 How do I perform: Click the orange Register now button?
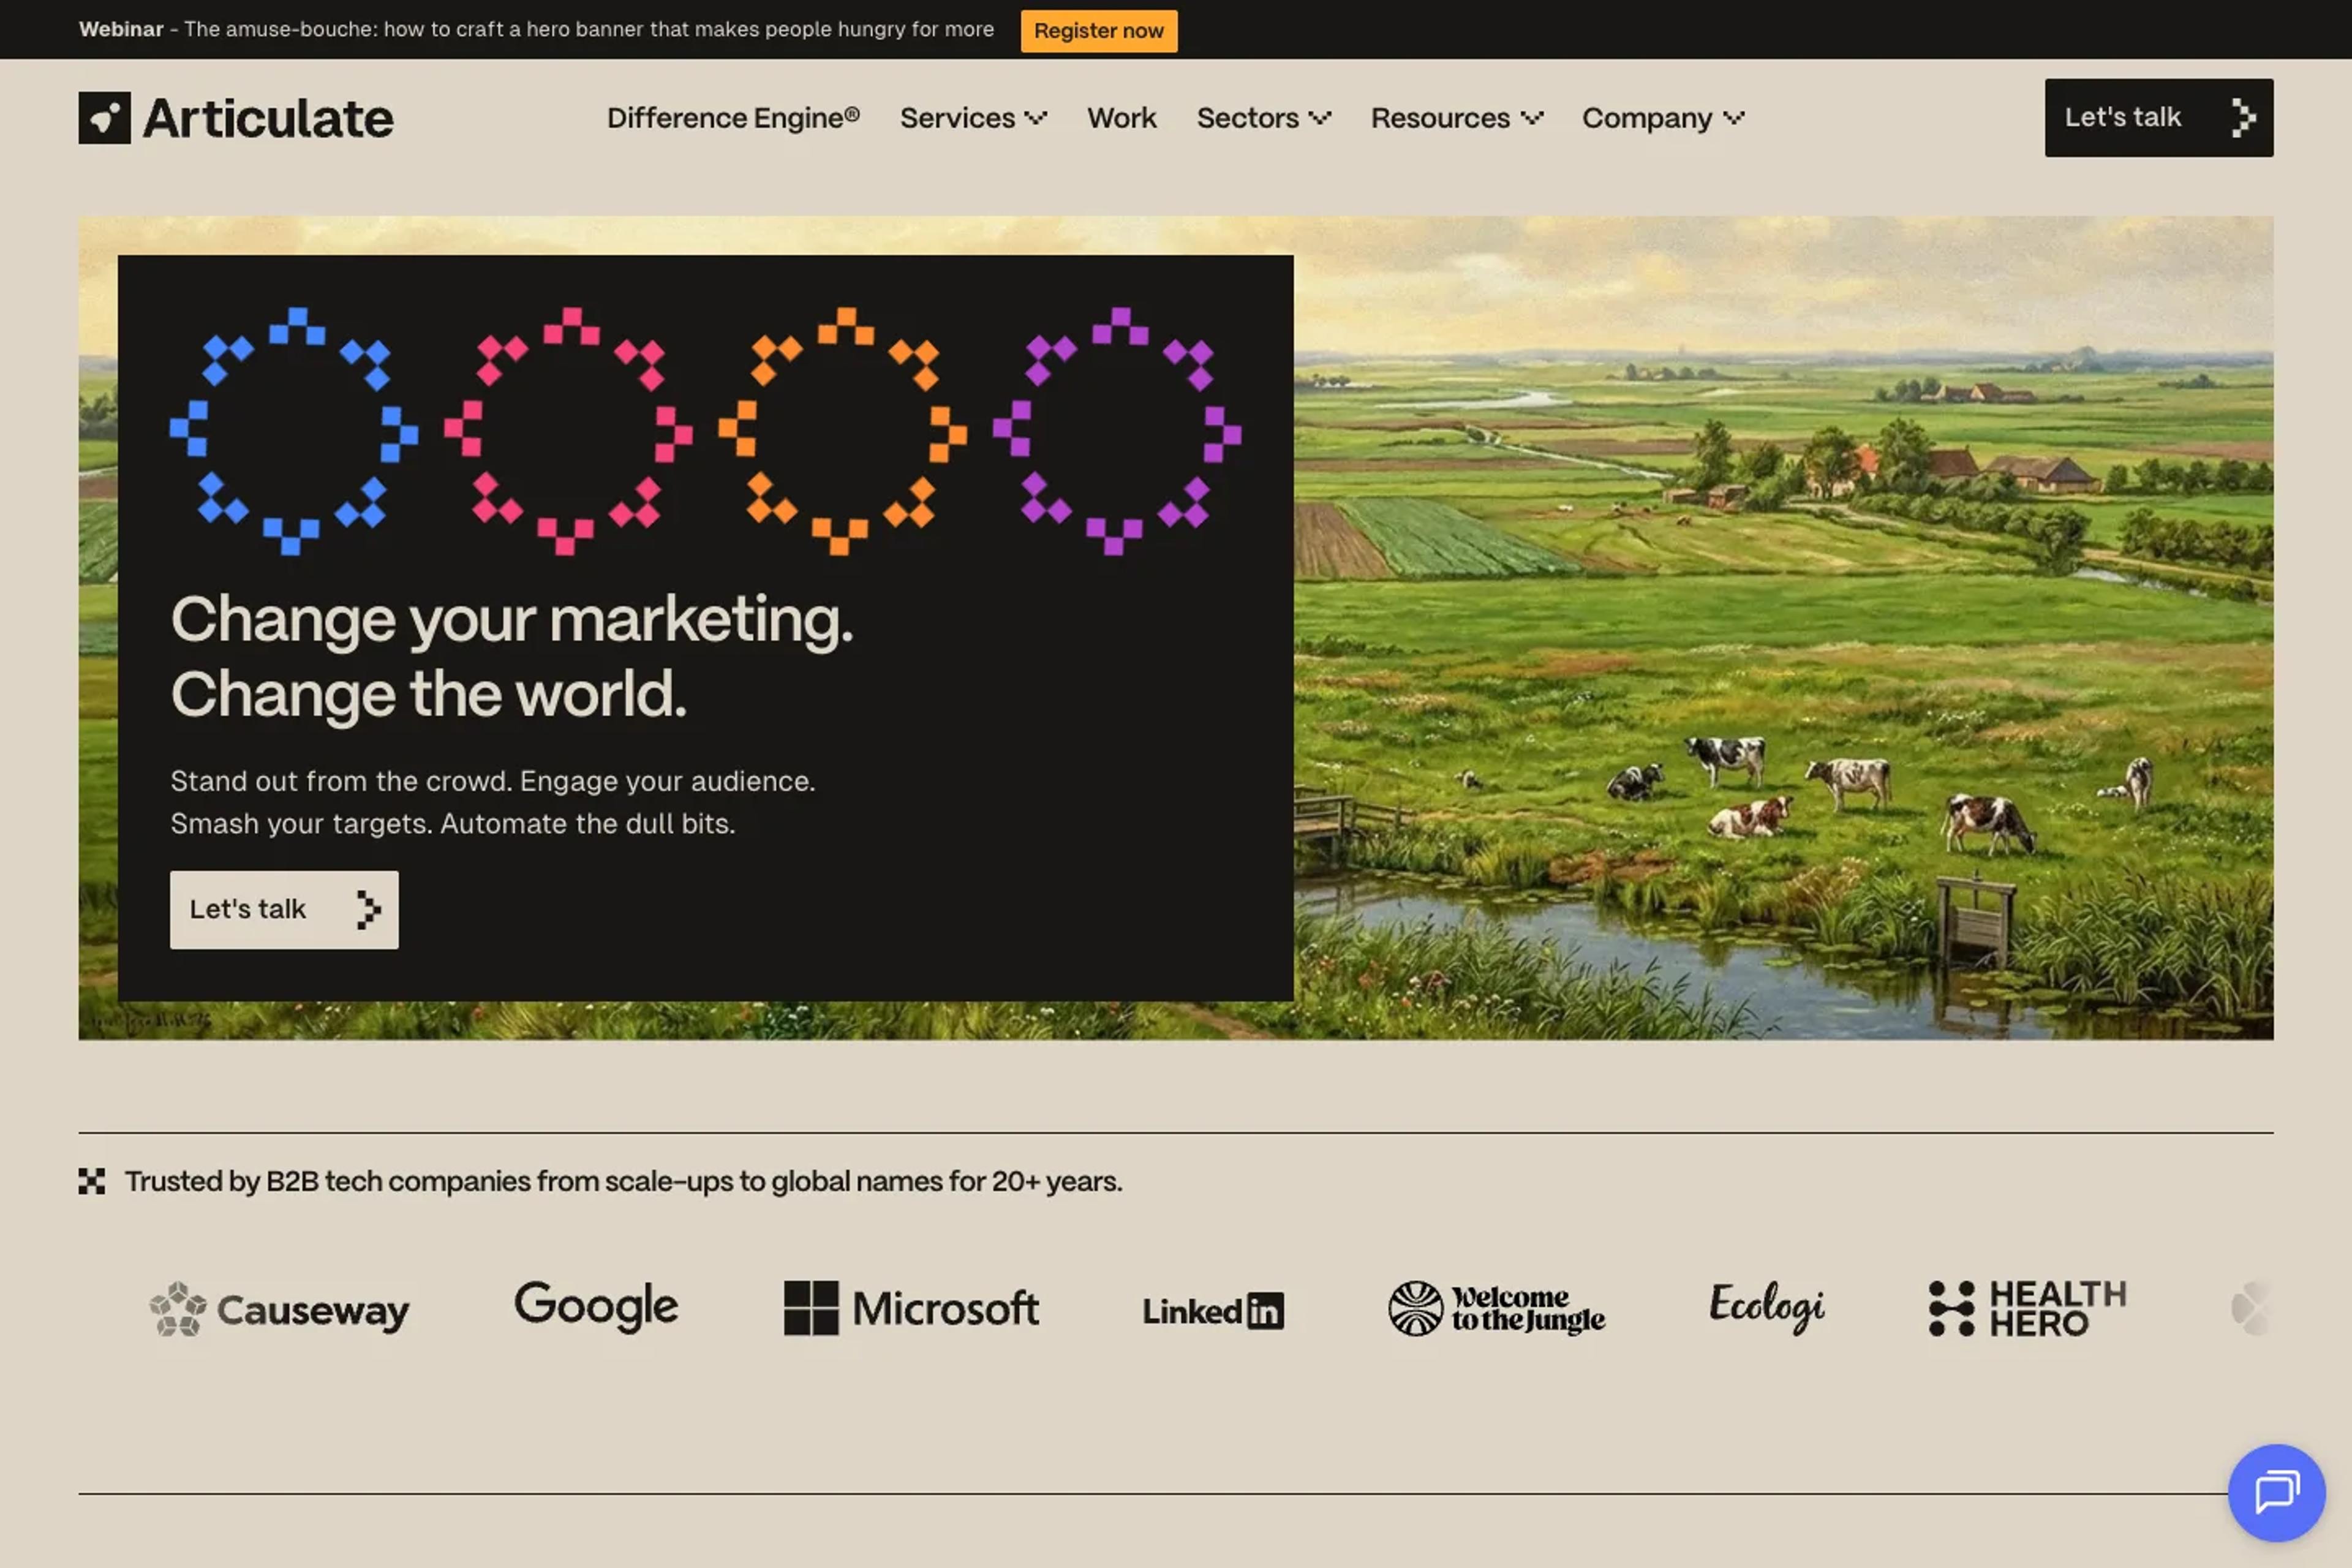(x=1099, y=30)
